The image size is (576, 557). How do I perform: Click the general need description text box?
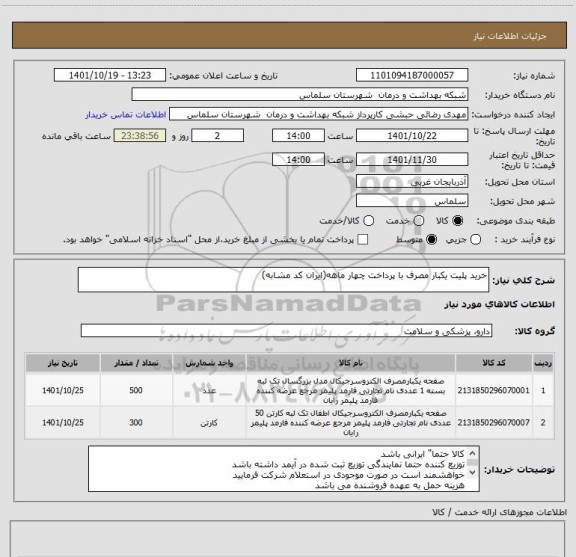click(x=283, y=280)
